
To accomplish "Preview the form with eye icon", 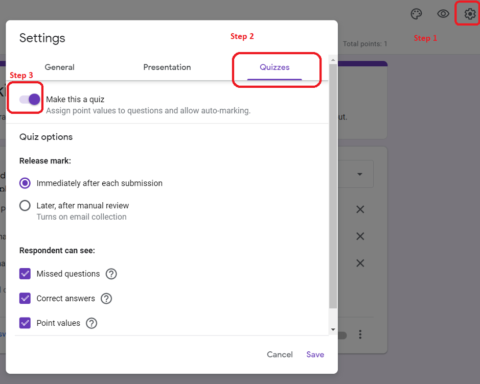I will tap(443, 14).
